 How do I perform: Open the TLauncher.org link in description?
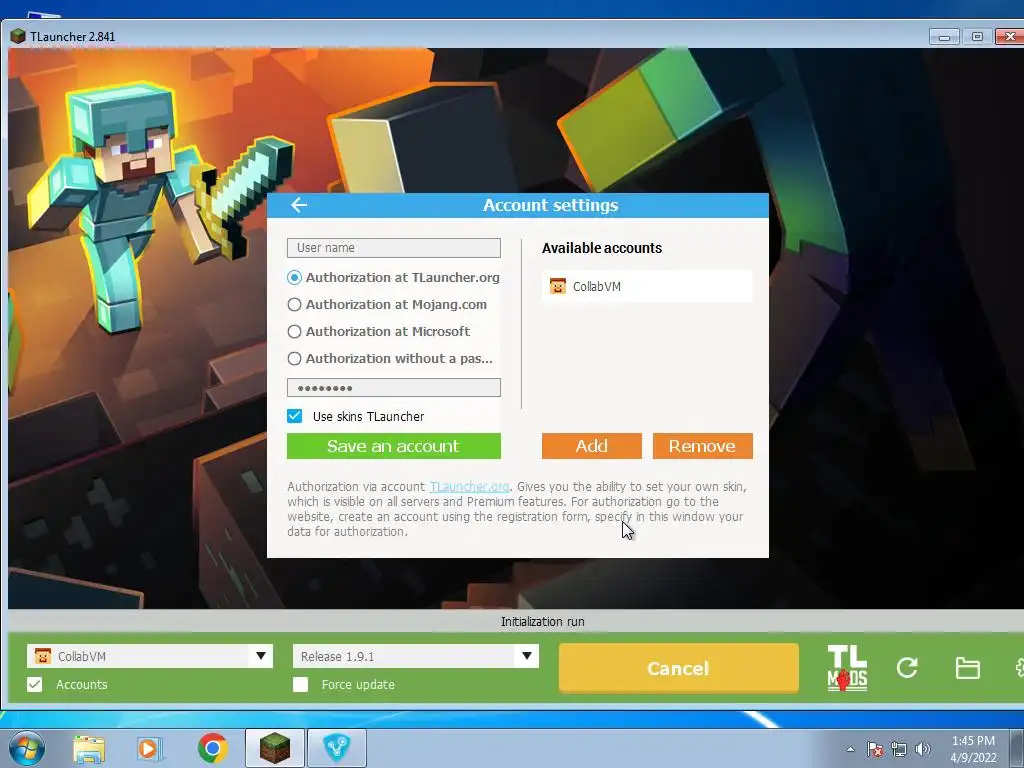(469, 487)
